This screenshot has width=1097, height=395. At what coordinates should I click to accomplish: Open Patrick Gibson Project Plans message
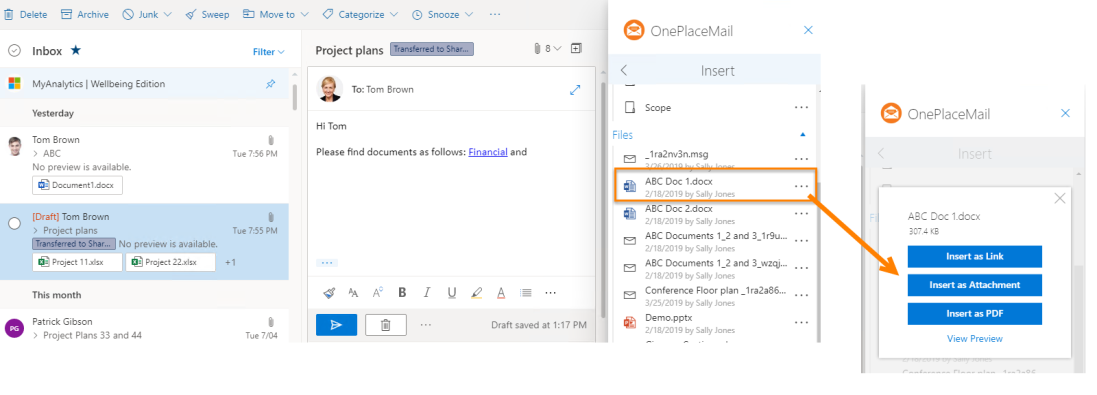pyautogui.click(x=144, y=328)
